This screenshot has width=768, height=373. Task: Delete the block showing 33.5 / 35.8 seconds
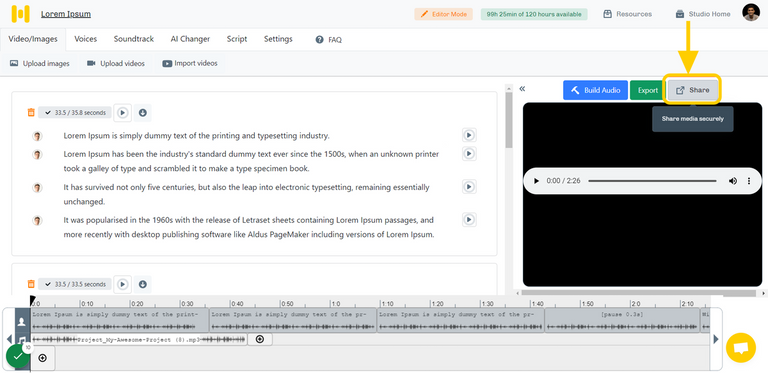click(31, 113)
